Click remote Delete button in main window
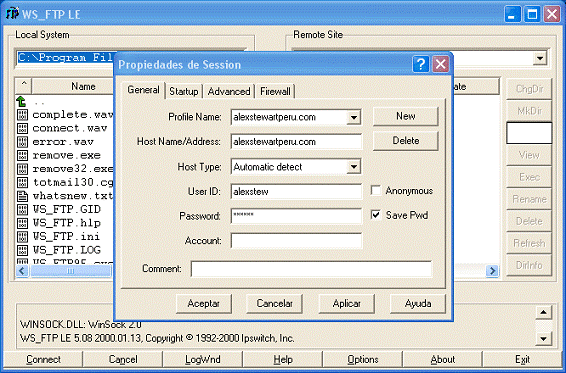The height and width of the screenshot is (373, 566). click(529, 221)
